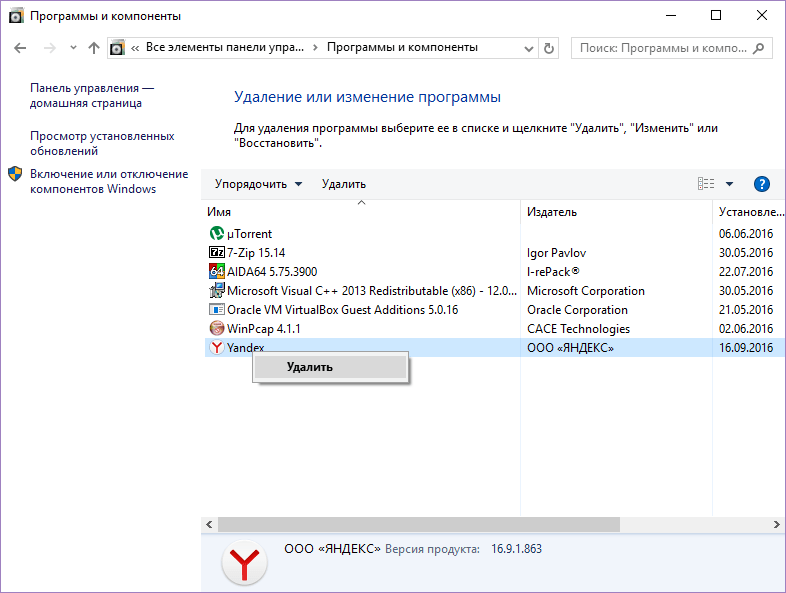Open Включение или отключение компонентов Windows
The image size is (786, 593).
coord(109,181)
